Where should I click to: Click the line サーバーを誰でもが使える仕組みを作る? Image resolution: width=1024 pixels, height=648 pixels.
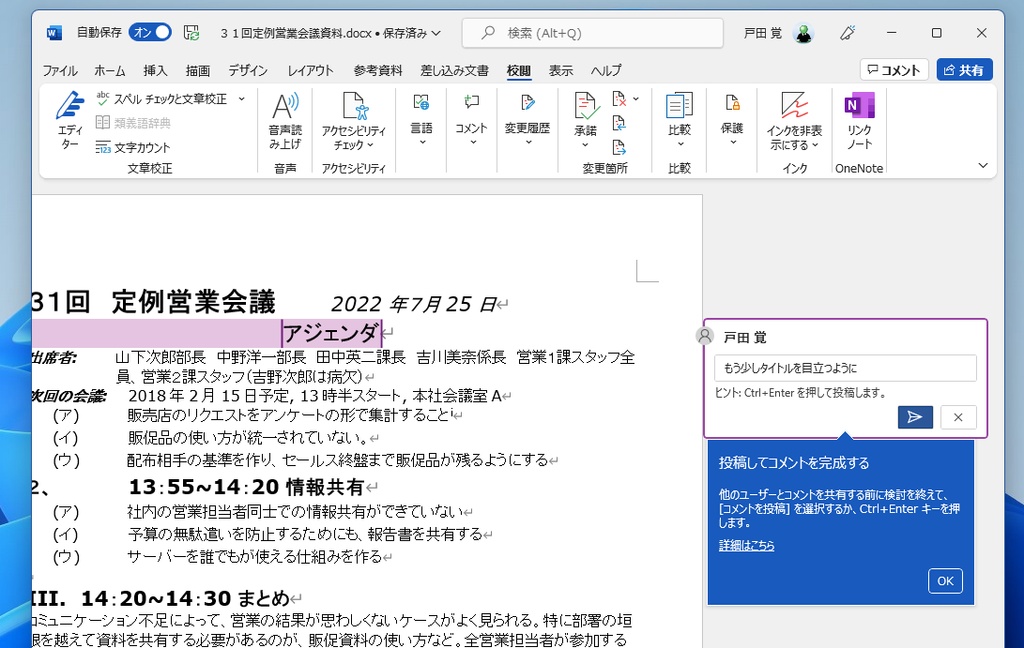[x=255, y=557]
